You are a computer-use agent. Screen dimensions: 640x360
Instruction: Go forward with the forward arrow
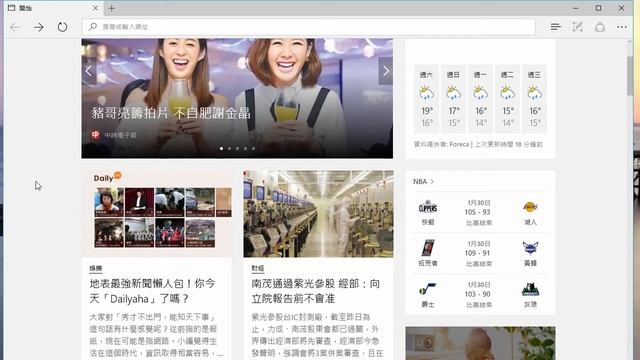39,27
